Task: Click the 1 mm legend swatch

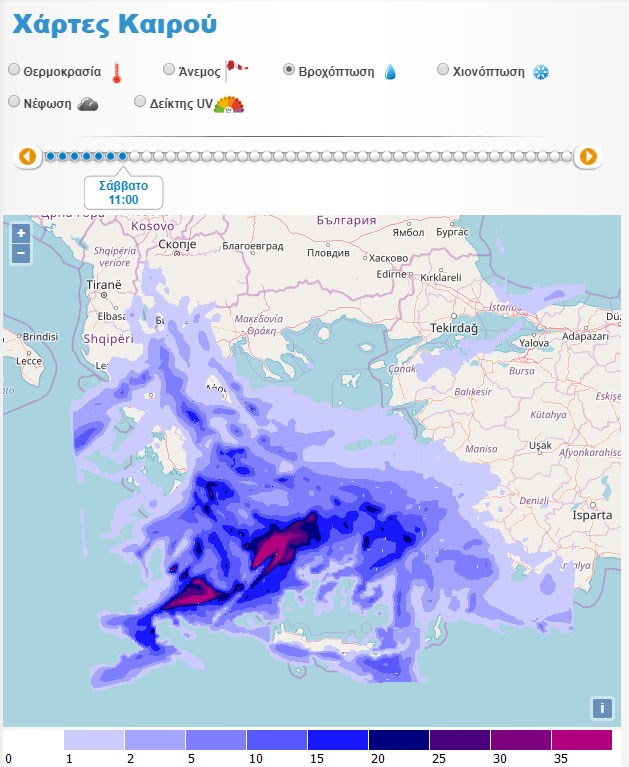Action: click(x=94, y=740)
